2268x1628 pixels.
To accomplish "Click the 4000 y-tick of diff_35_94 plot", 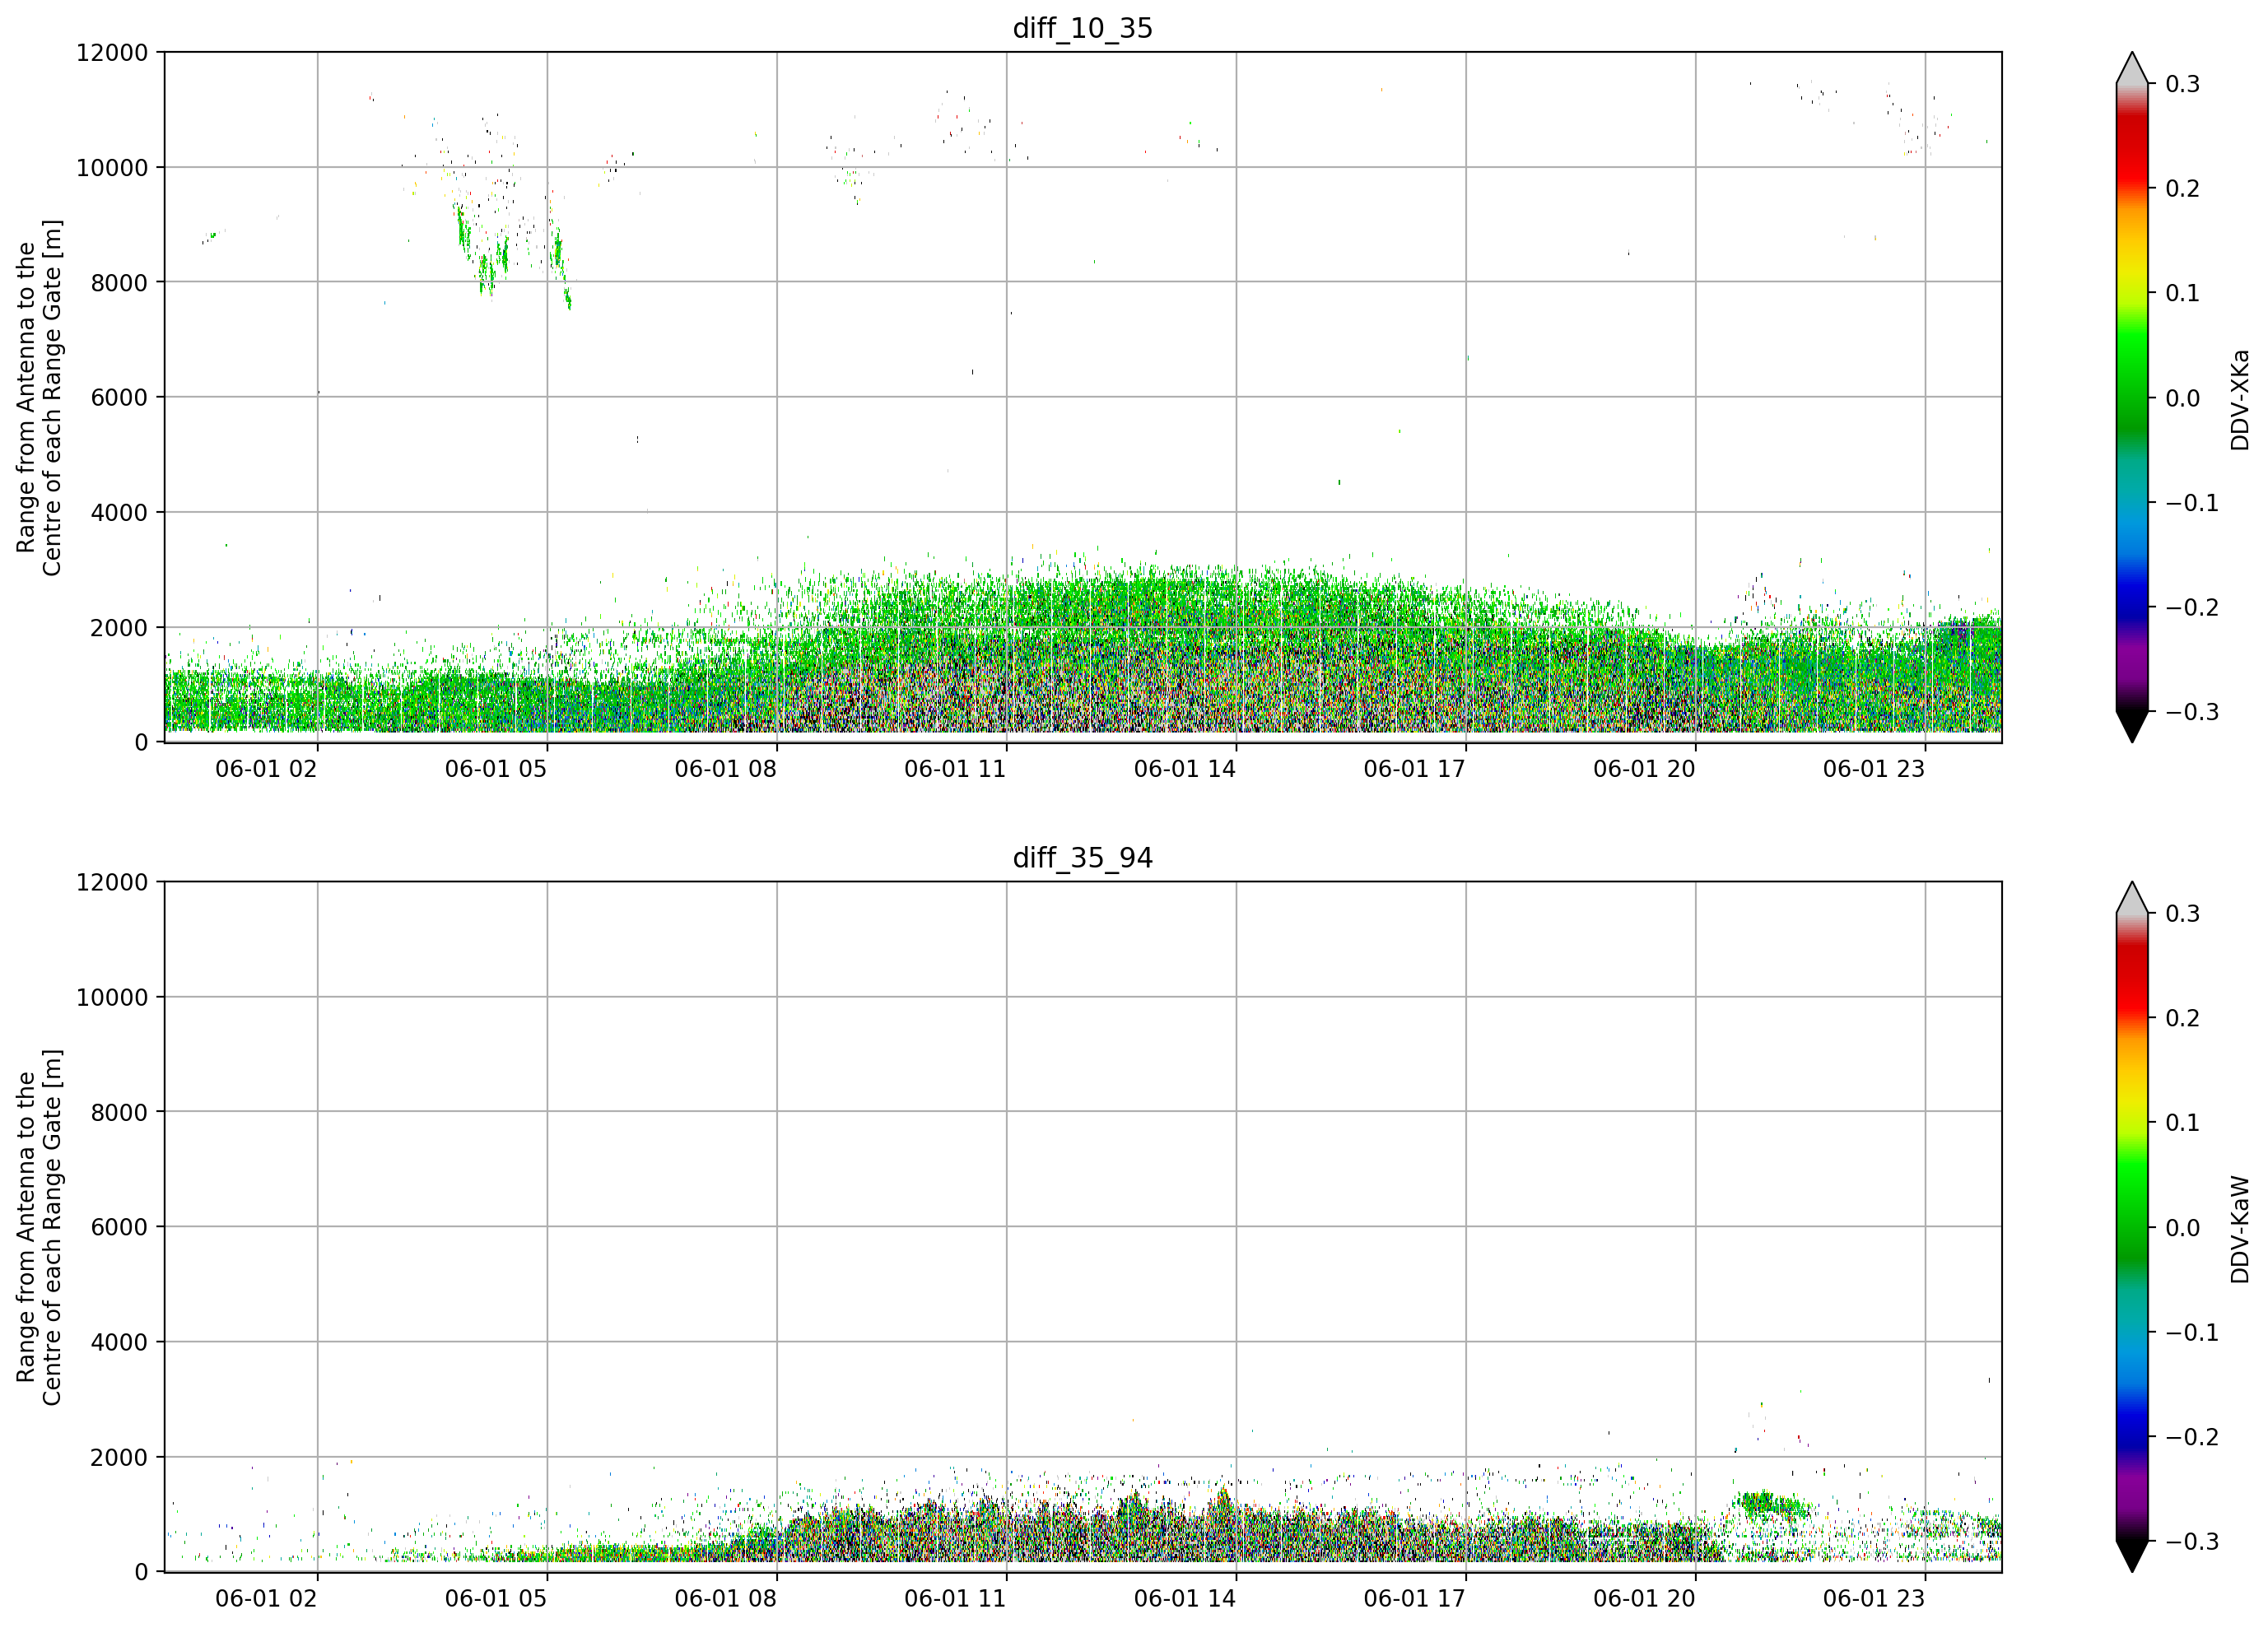I will click(x=119, y=1343).
